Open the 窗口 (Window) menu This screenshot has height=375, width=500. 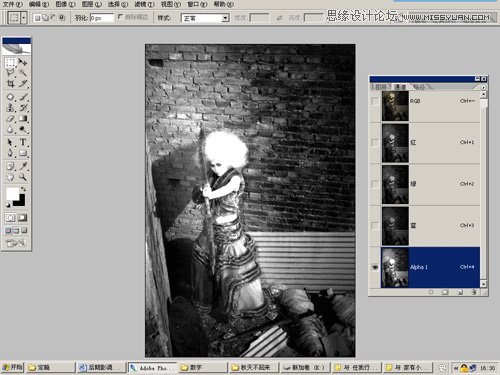click(x=197, y=4)
